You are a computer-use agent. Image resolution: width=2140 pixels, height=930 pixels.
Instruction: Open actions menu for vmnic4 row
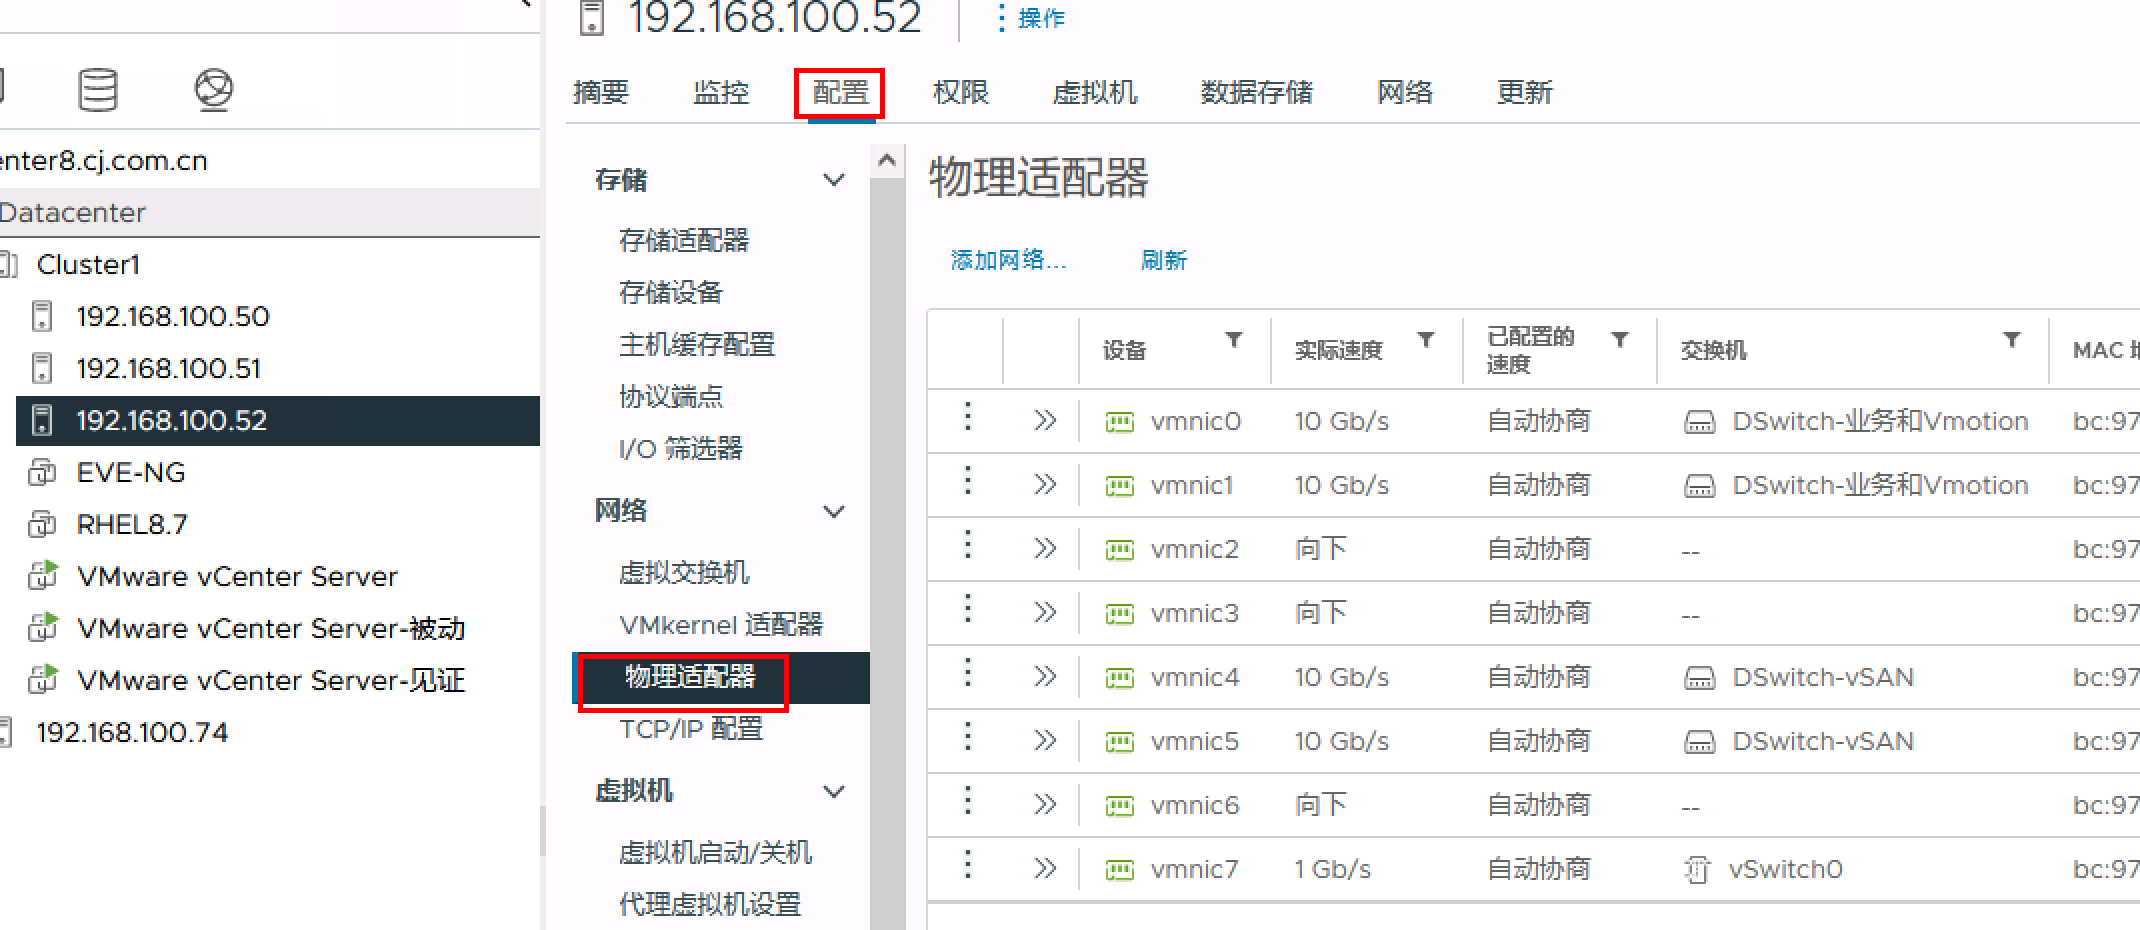pyautogui.click(x=967, y=673)
